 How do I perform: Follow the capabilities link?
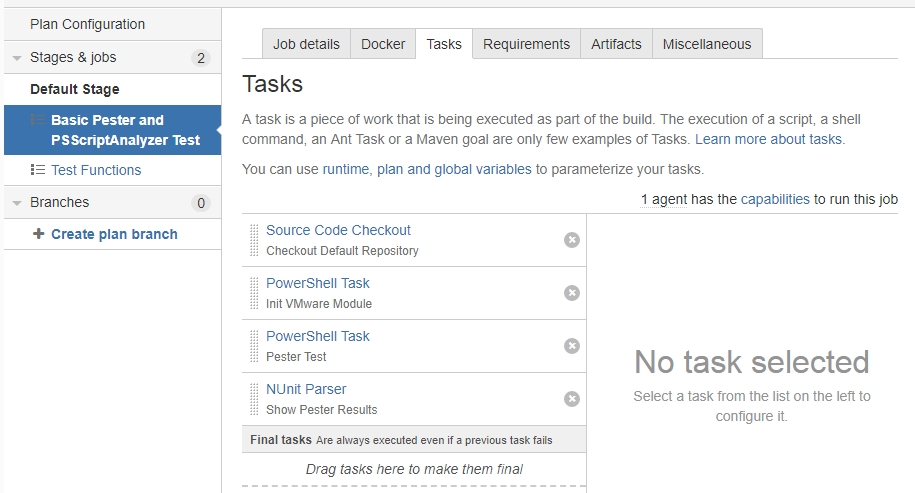pos(775,199)
